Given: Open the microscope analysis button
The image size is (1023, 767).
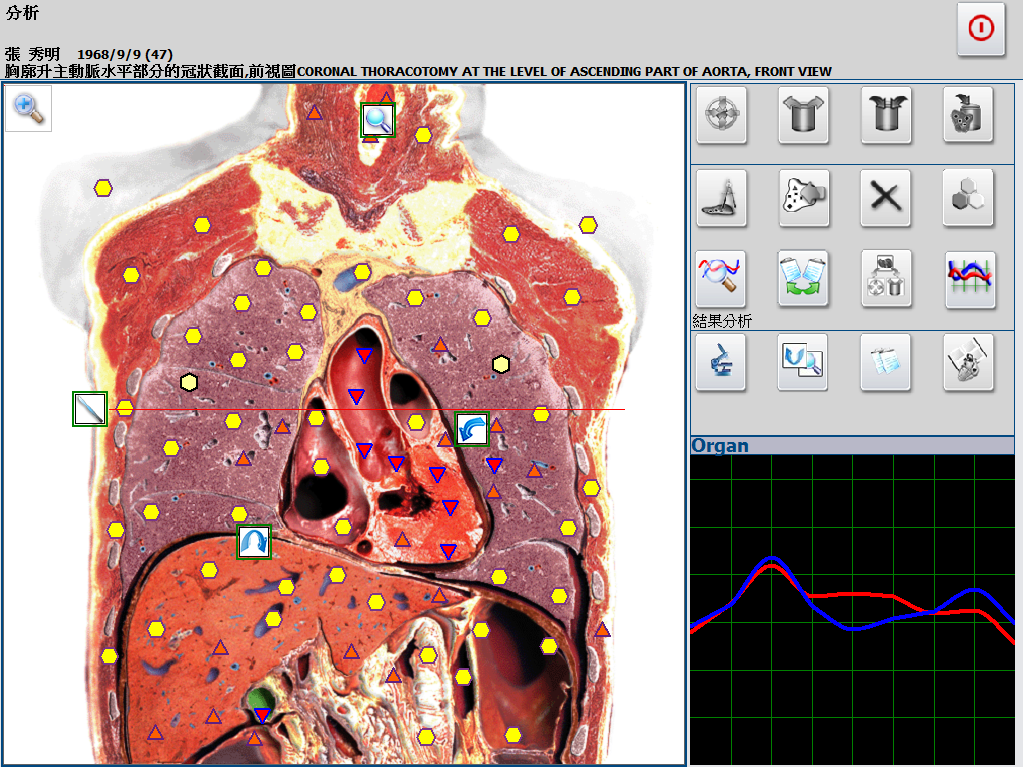Looking at the screenshot, I should click(x=721, y=362).
